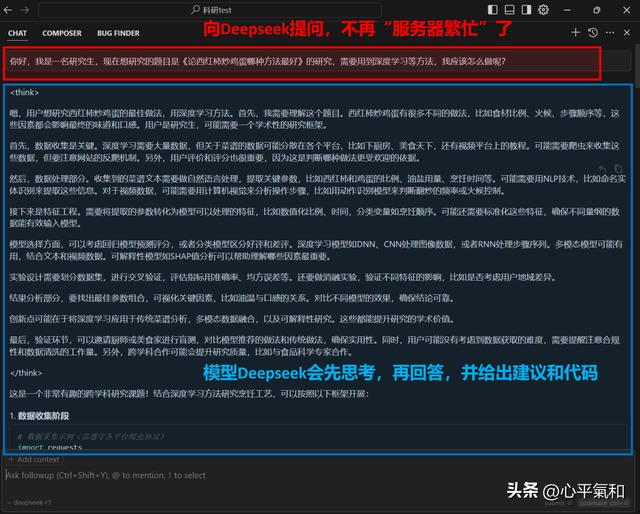Click the user question message box
Viewport: 640px width, 514px height.
click(x=300, y=62)
